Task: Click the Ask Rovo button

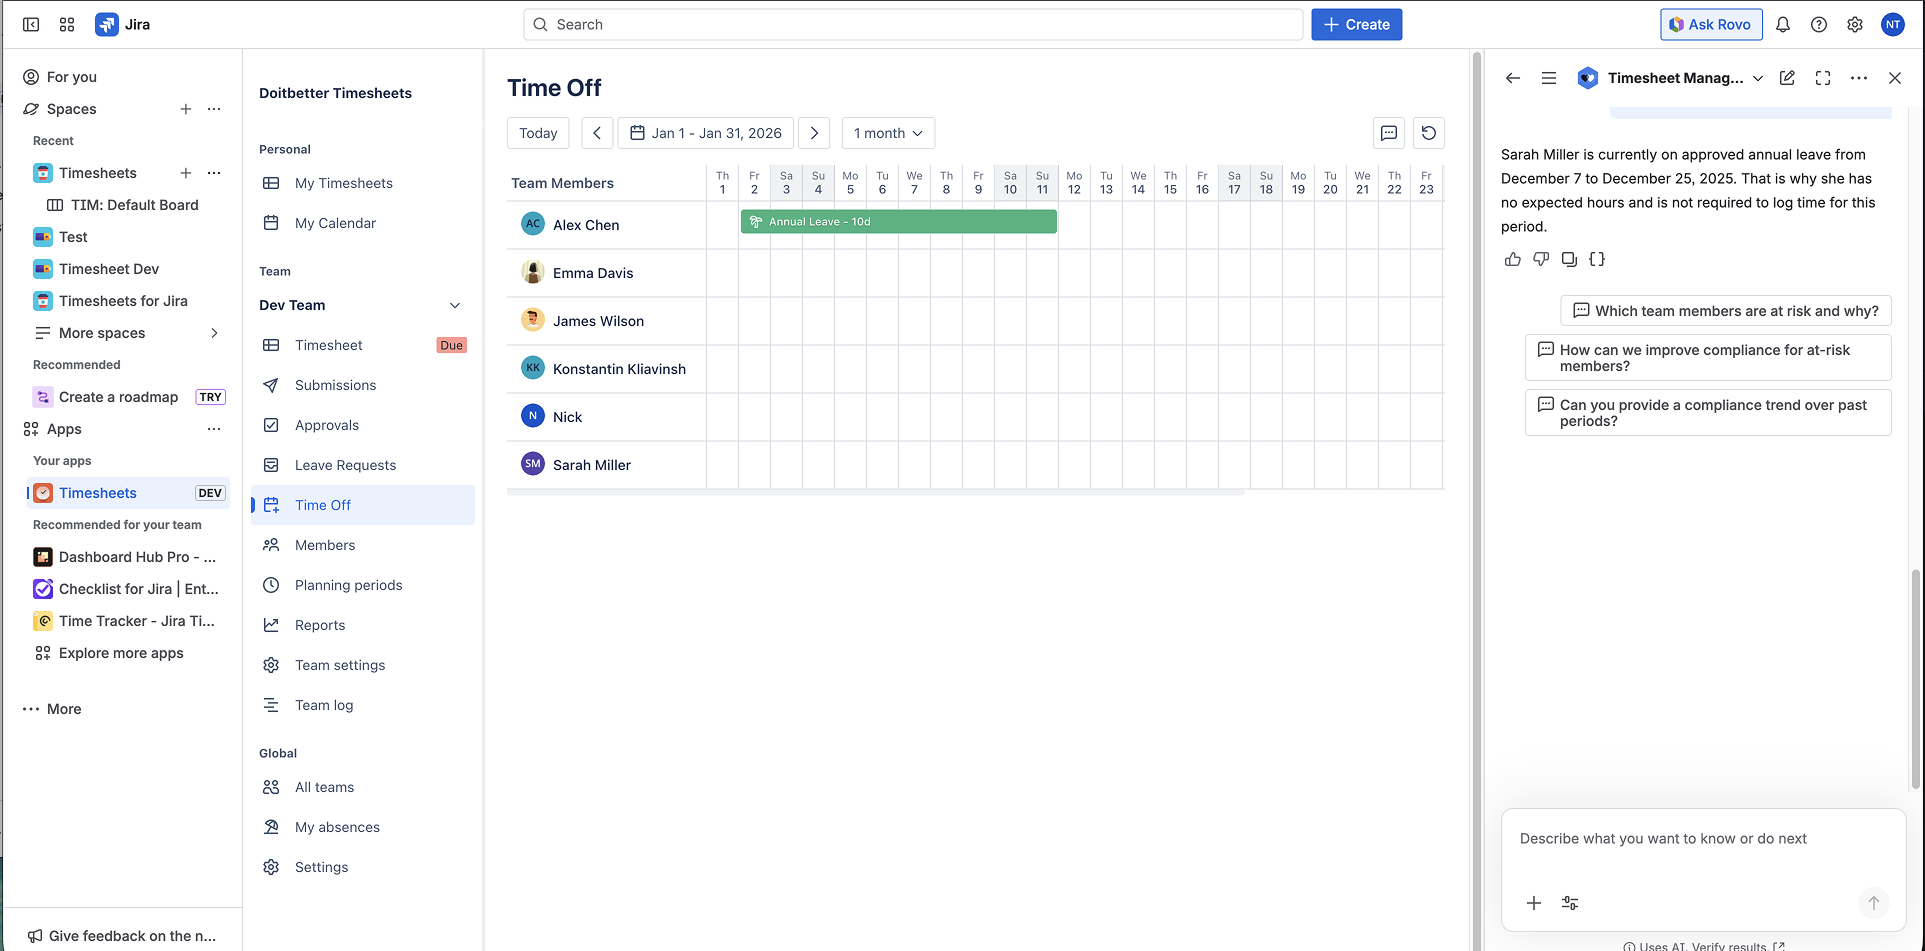Action: coord(1711,25)
